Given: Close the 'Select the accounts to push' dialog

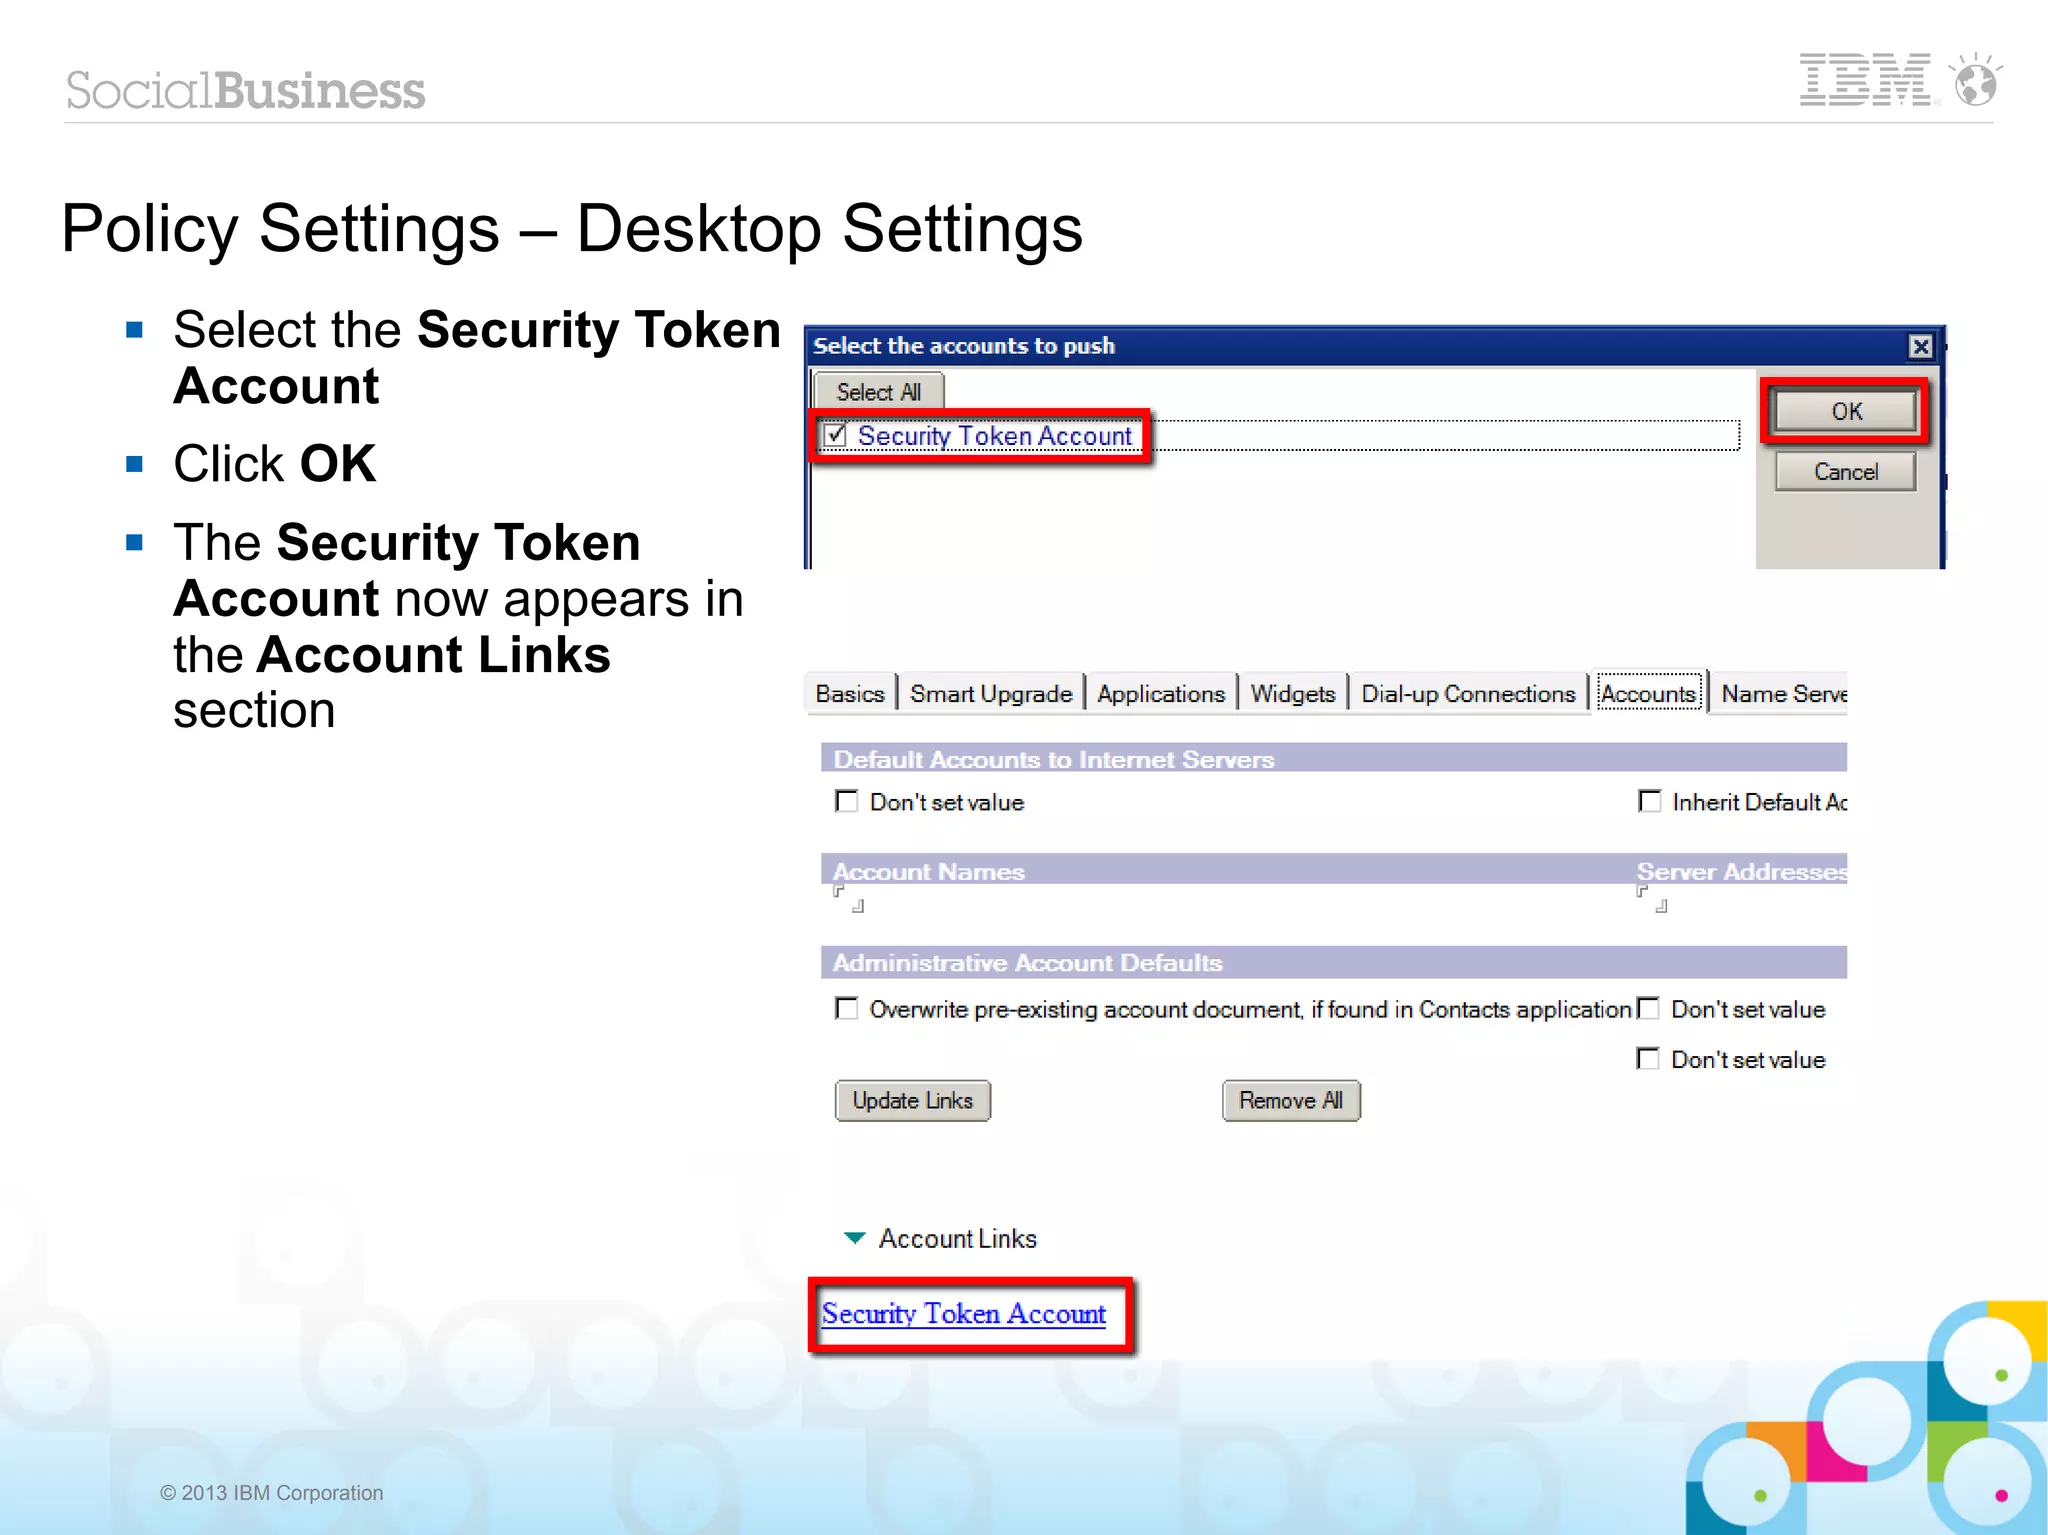Looking at the screenshot, I should [1921, 346].
